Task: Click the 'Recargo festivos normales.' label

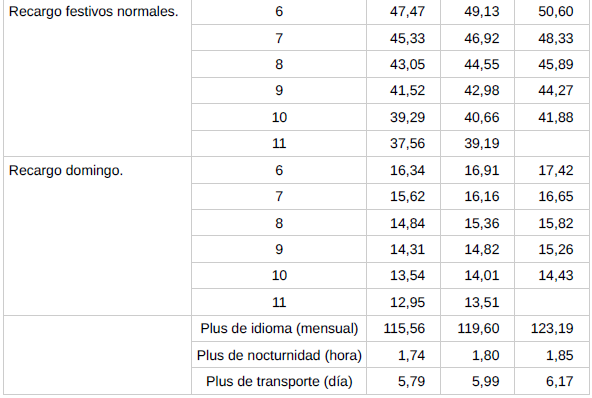Action: 93,11
